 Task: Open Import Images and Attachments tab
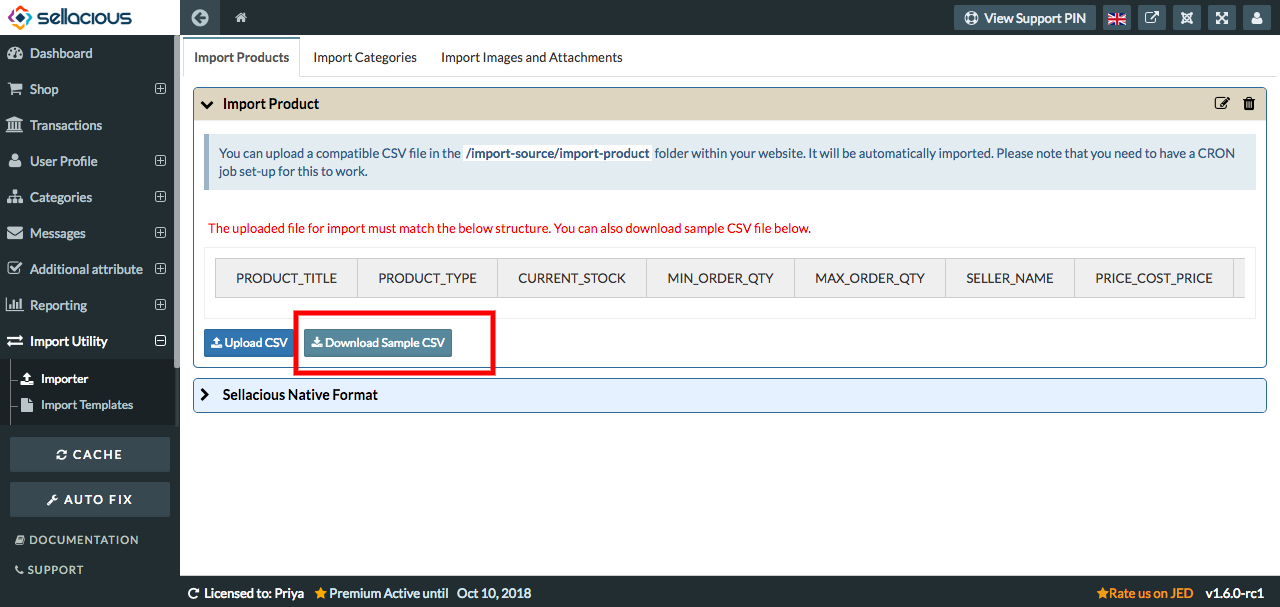pos(532,58)
